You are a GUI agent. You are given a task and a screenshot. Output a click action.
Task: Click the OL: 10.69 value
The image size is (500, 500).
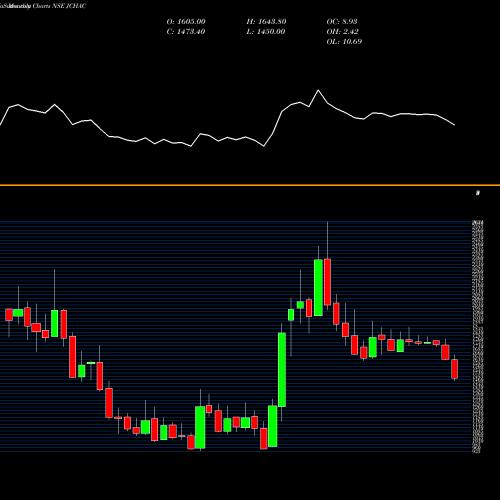coord(344,42)
